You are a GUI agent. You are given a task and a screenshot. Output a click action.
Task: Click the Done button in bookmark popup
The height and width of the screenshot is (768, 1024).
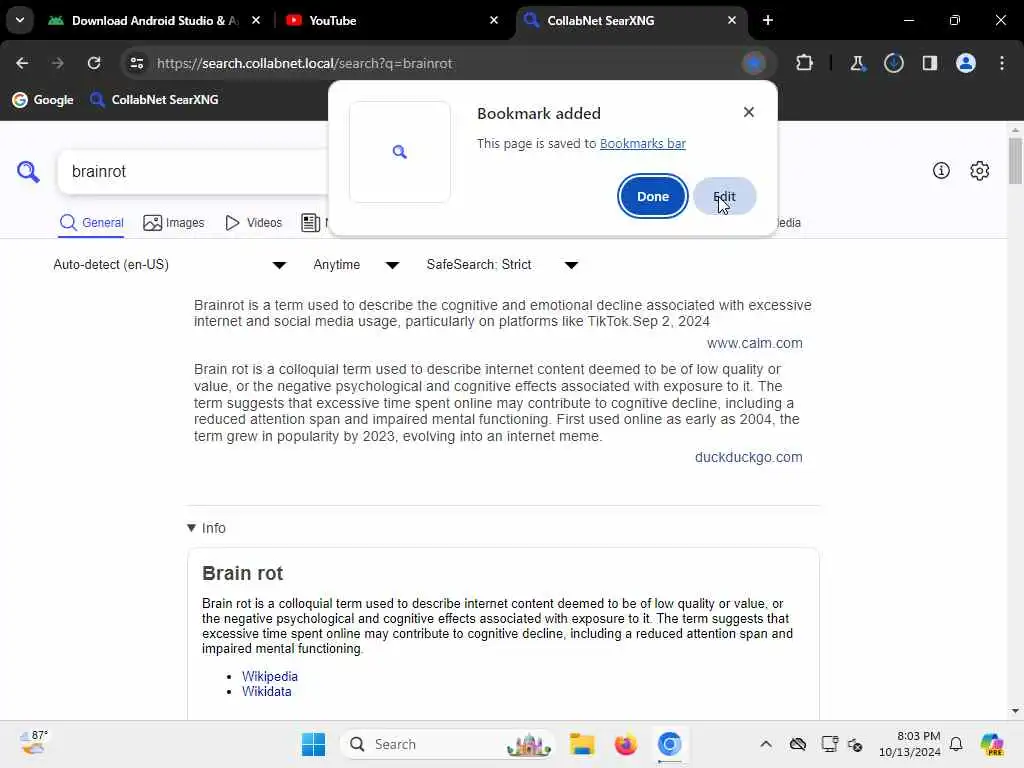click(x=652, y=197)
